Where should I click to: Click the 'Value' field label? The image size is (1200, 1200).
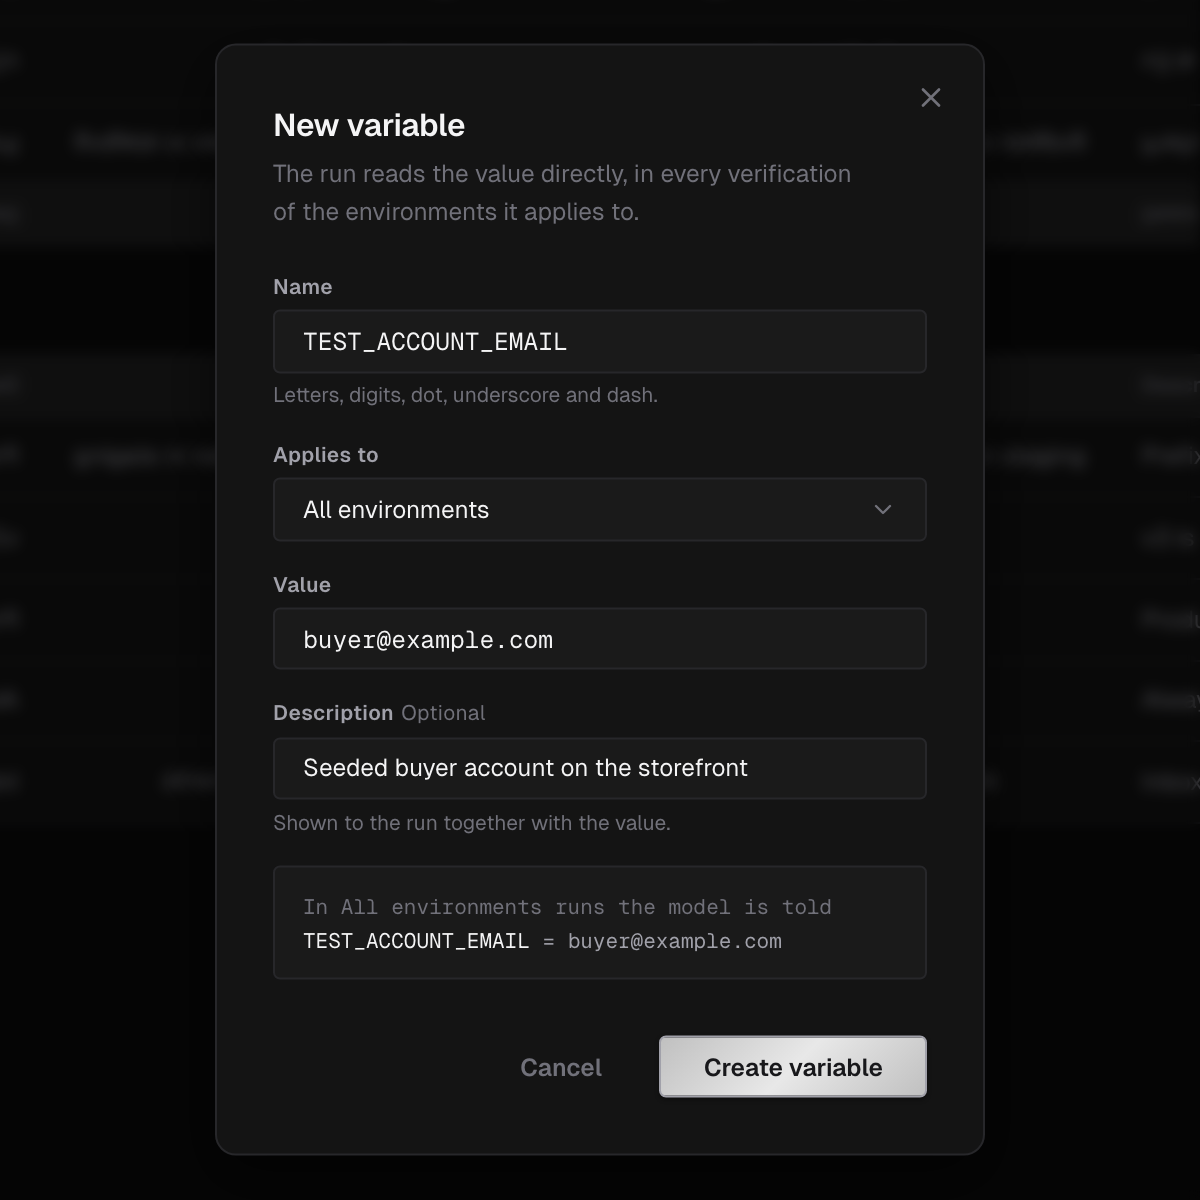(302, 585)
